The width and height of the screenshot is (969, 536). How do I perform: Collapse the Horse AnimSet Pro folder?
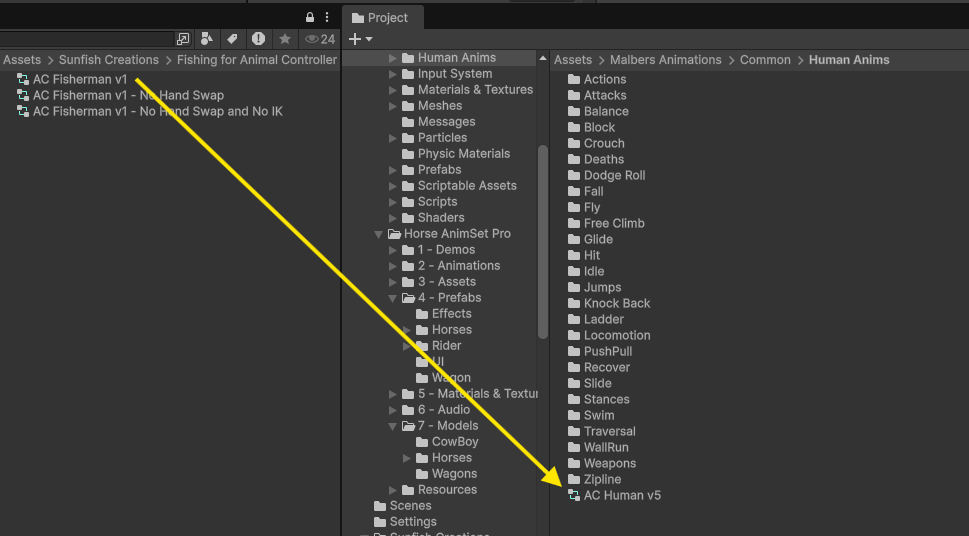tap(379, 234)
